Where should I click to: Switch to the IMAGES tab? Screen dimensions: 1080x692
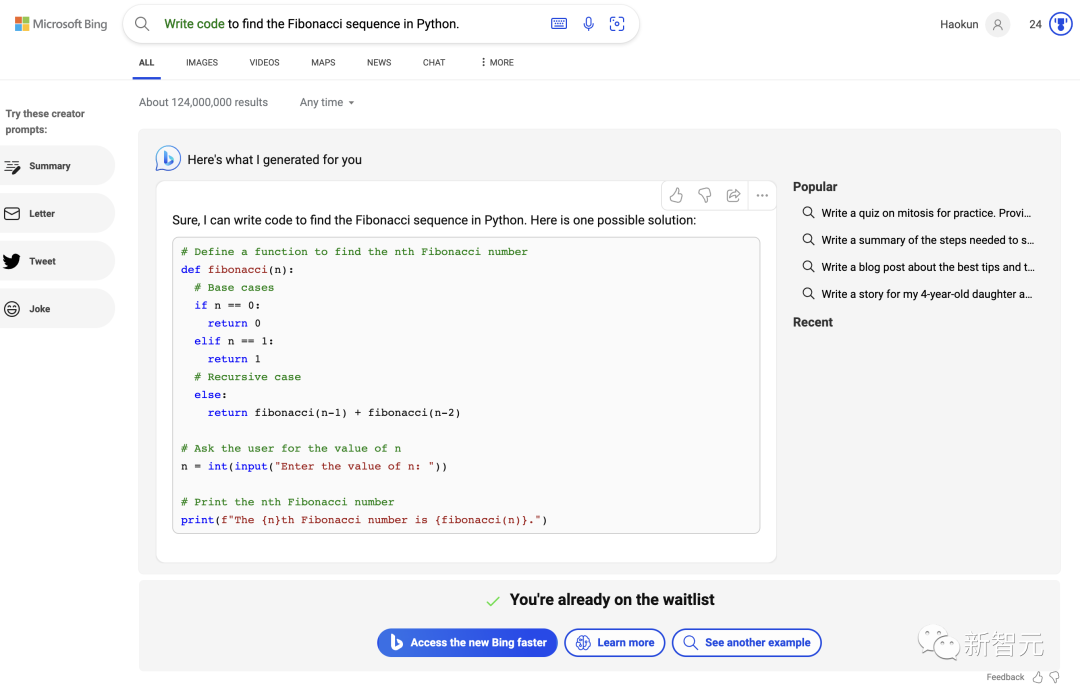[x=202, y=62]
